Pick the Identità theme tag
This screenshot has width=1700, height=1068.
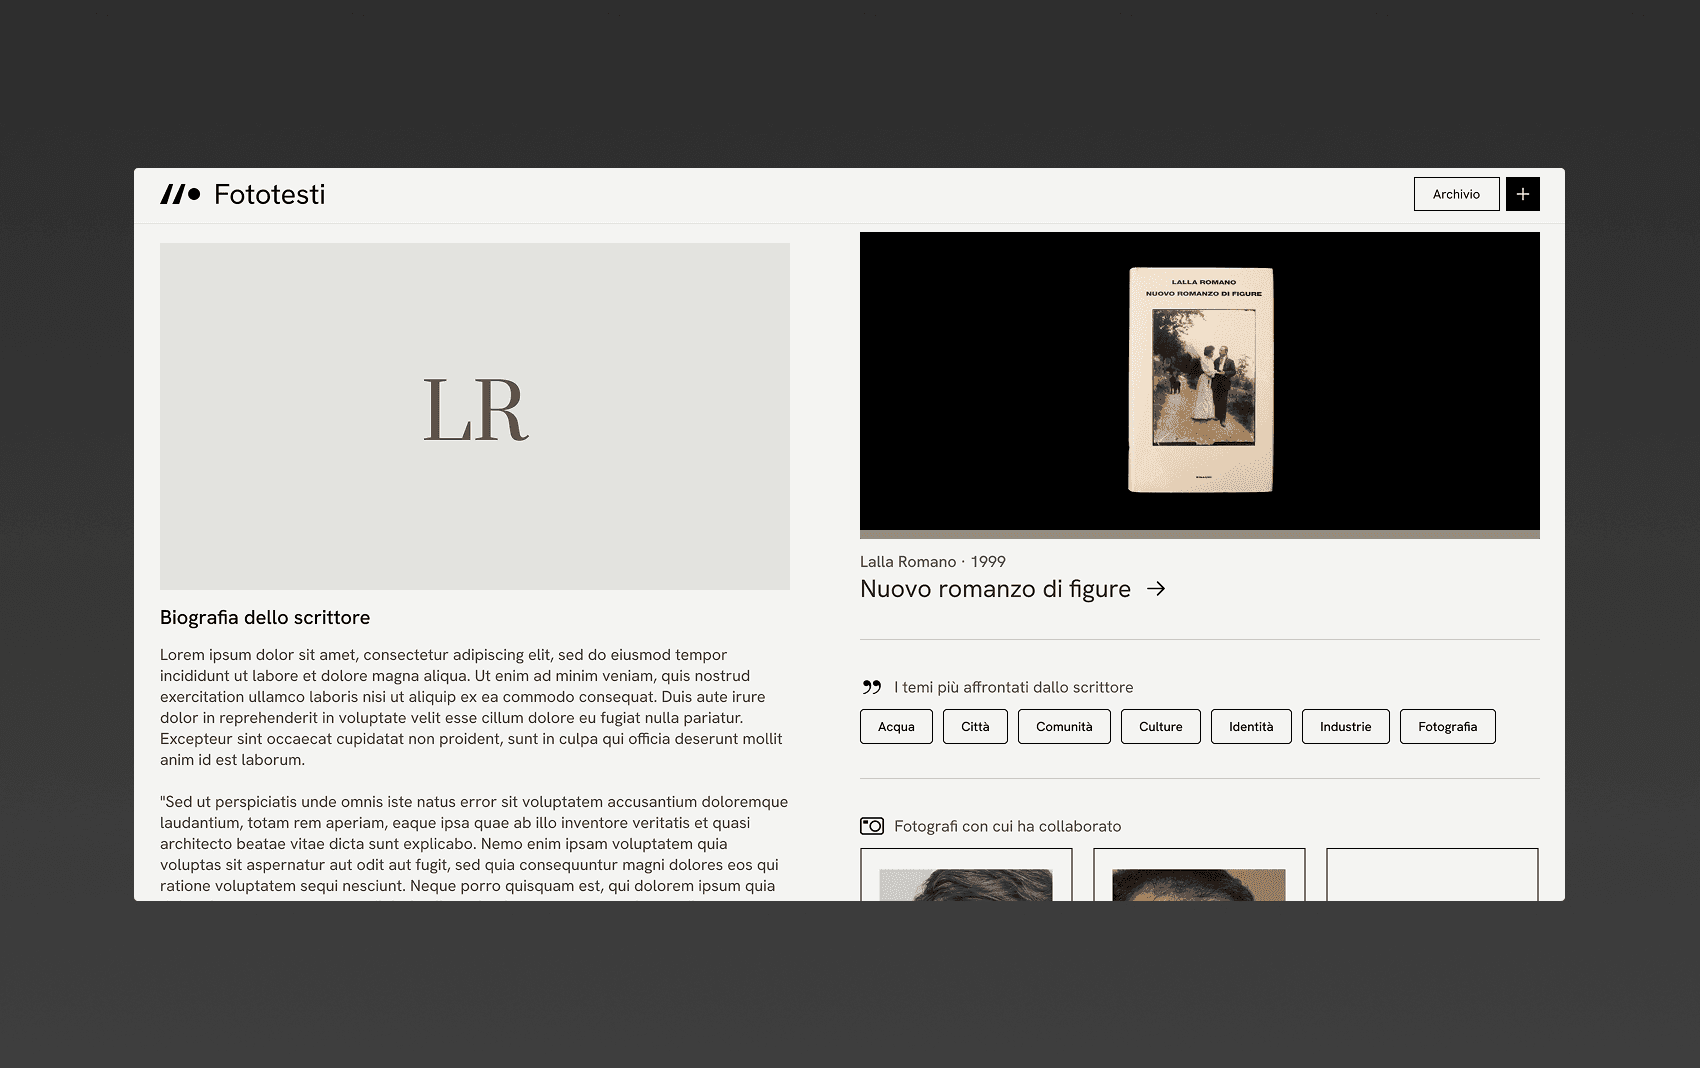point(1251,727)
